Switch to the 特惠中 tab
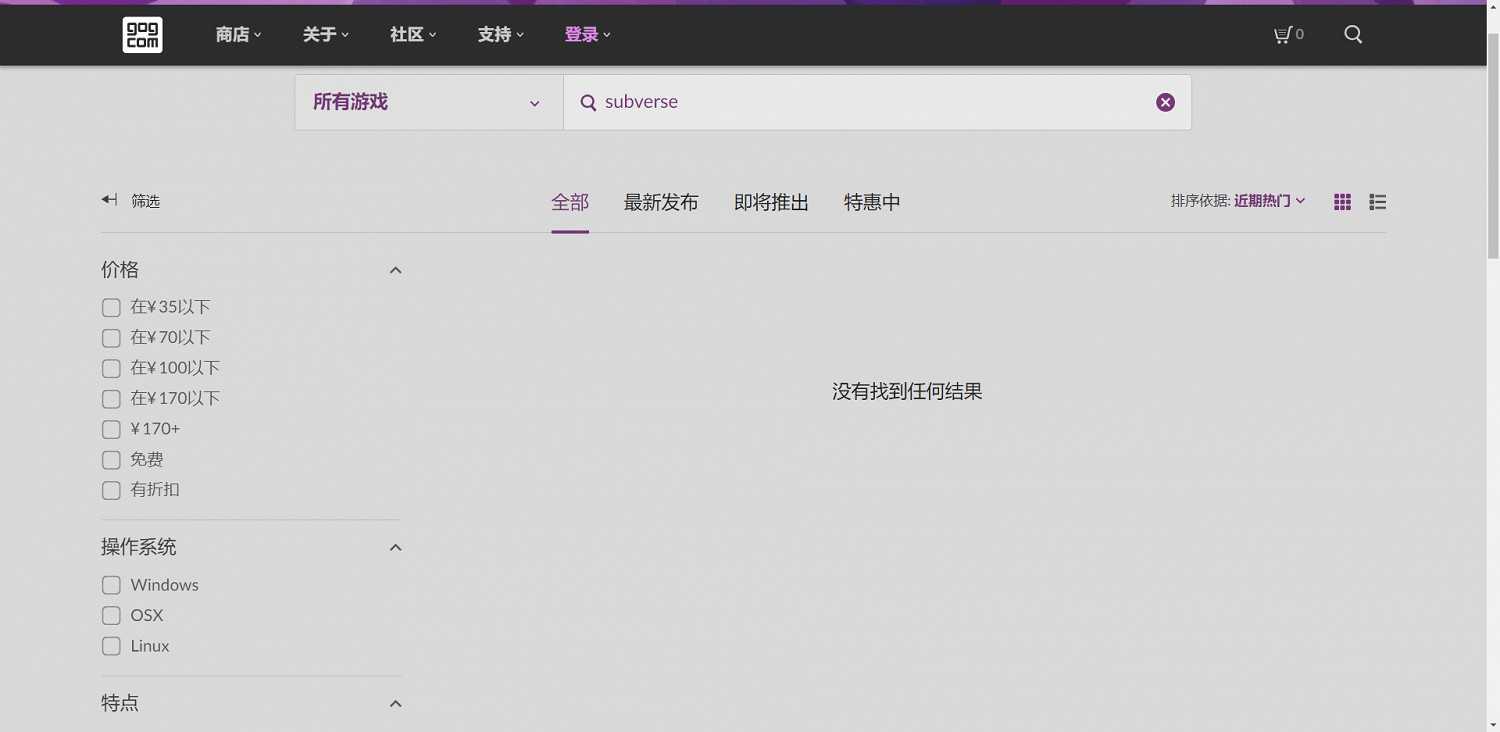Viewport: 1500px width, 732px height. [871, 203]
